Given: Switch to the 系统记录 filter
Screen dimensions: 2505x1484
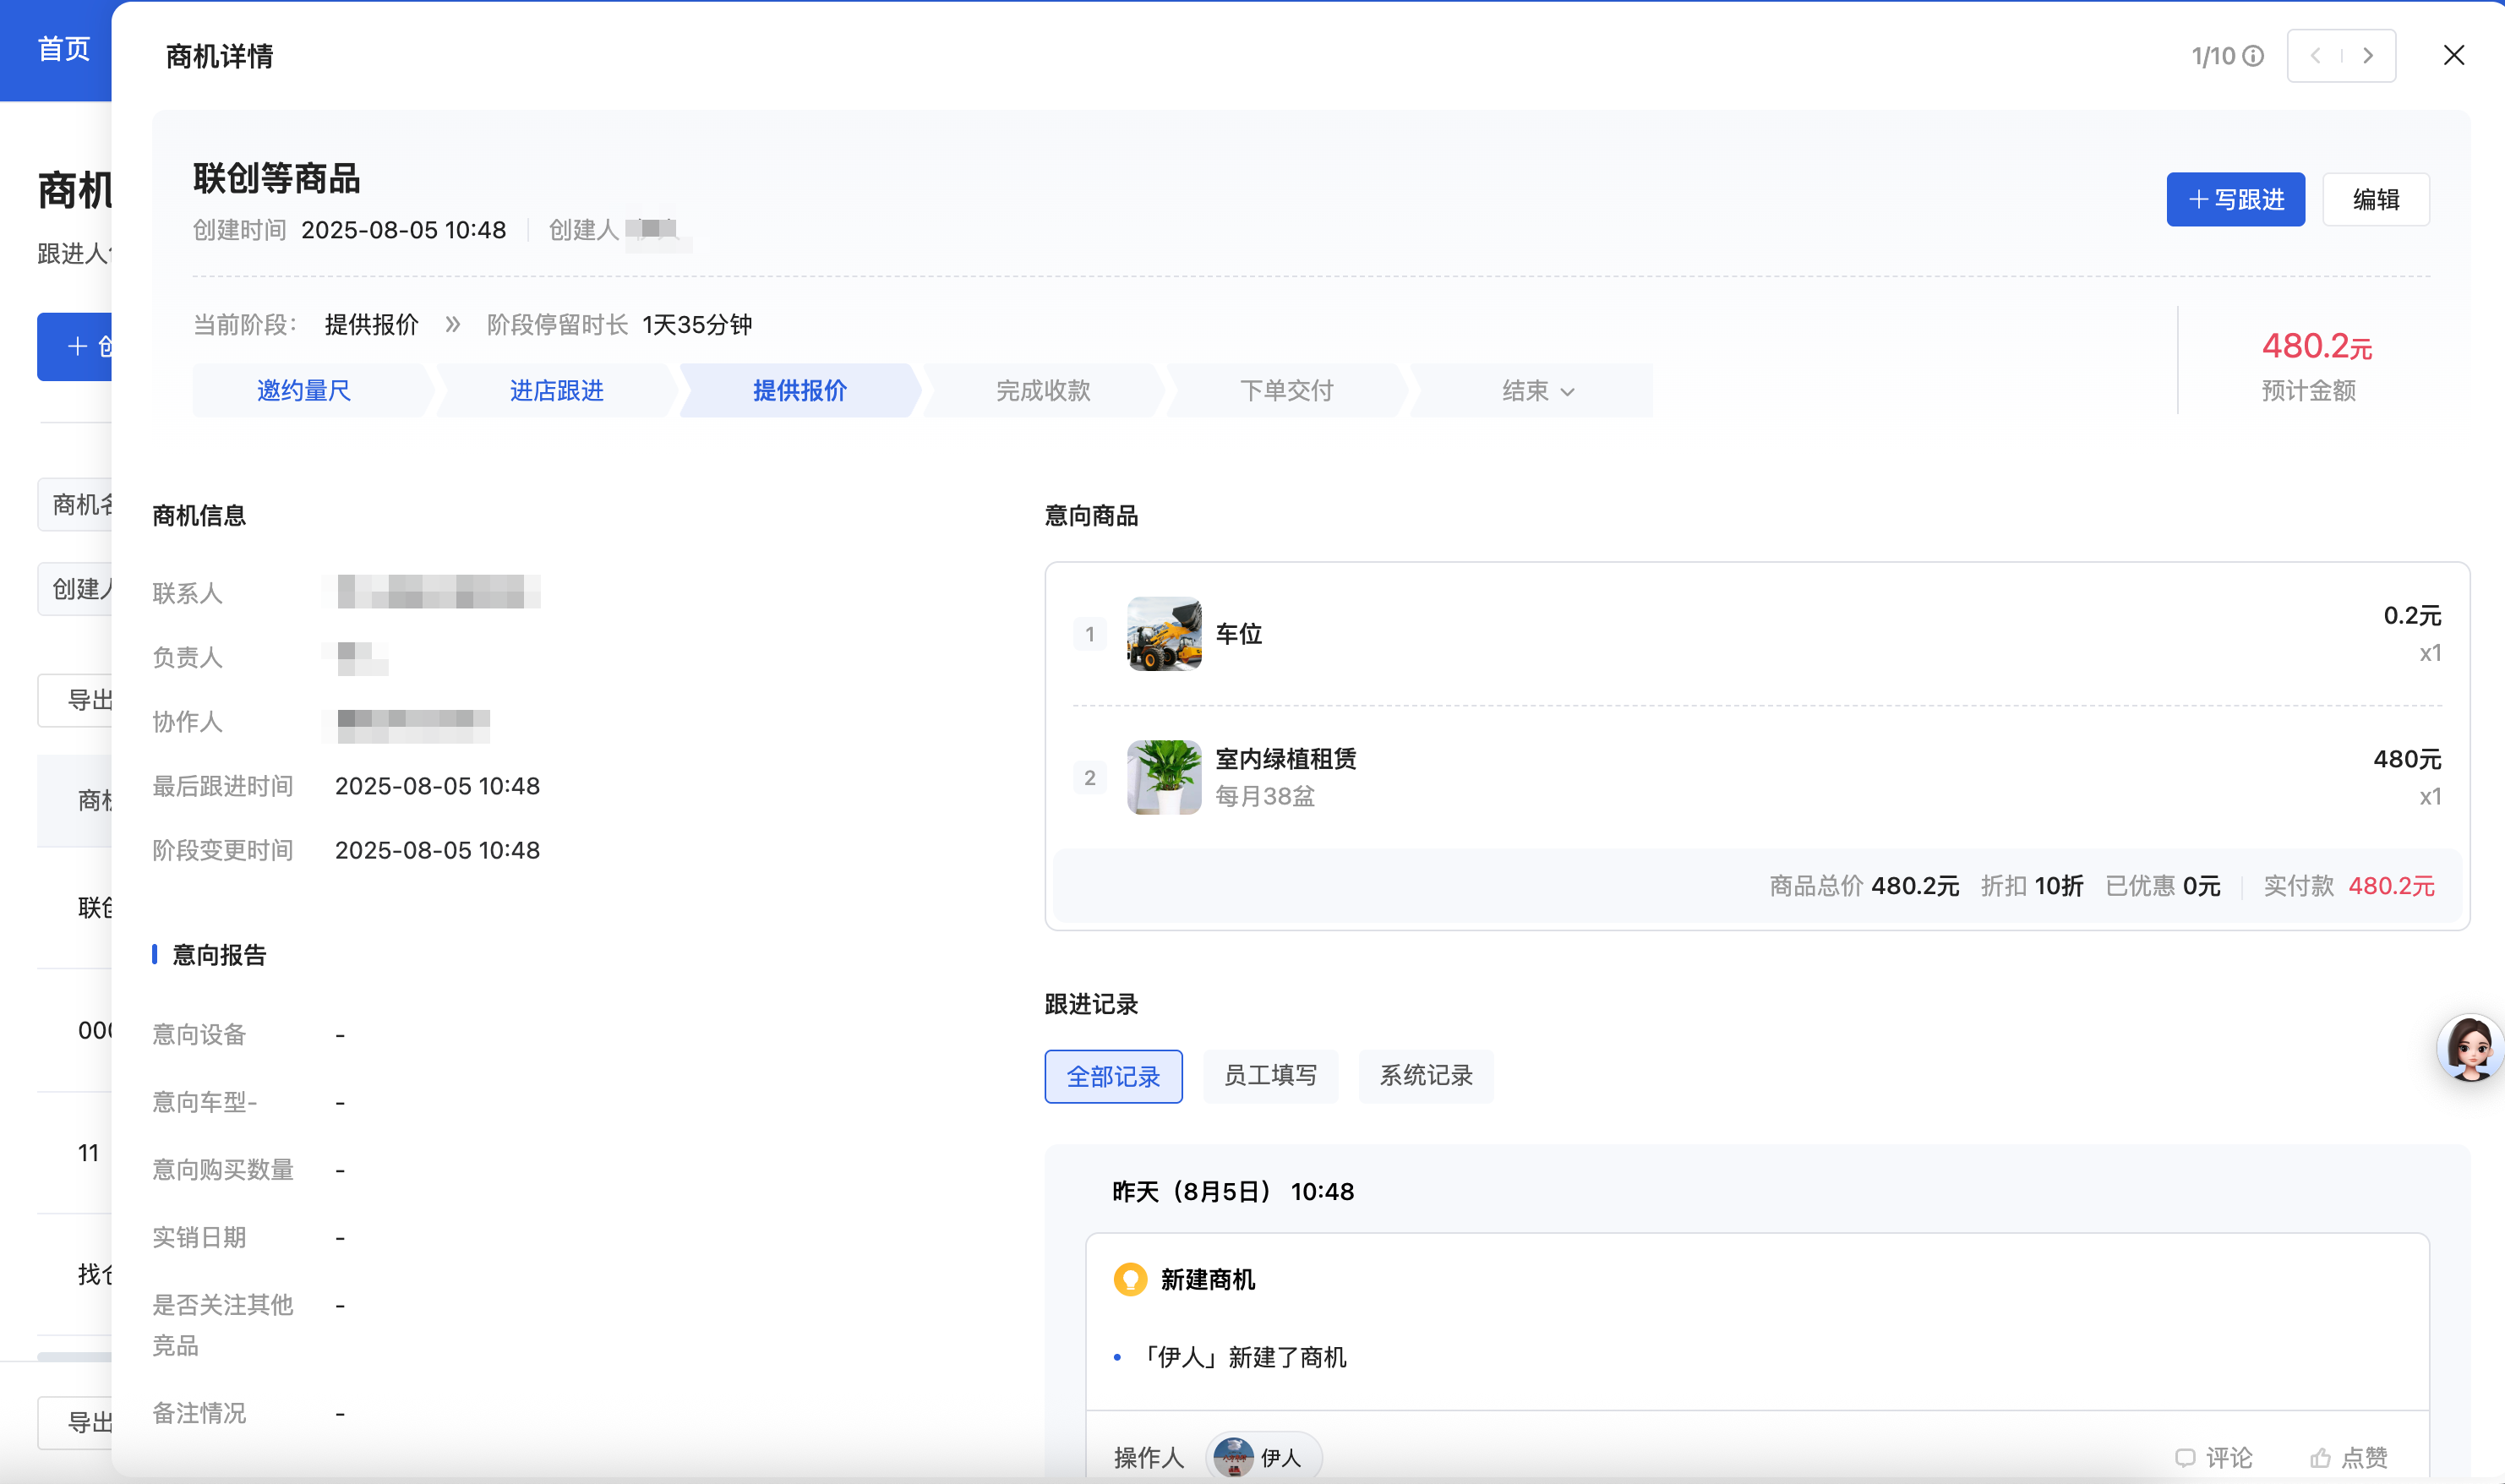Looking at the screenshot, I should [x=1426, y=1076].
